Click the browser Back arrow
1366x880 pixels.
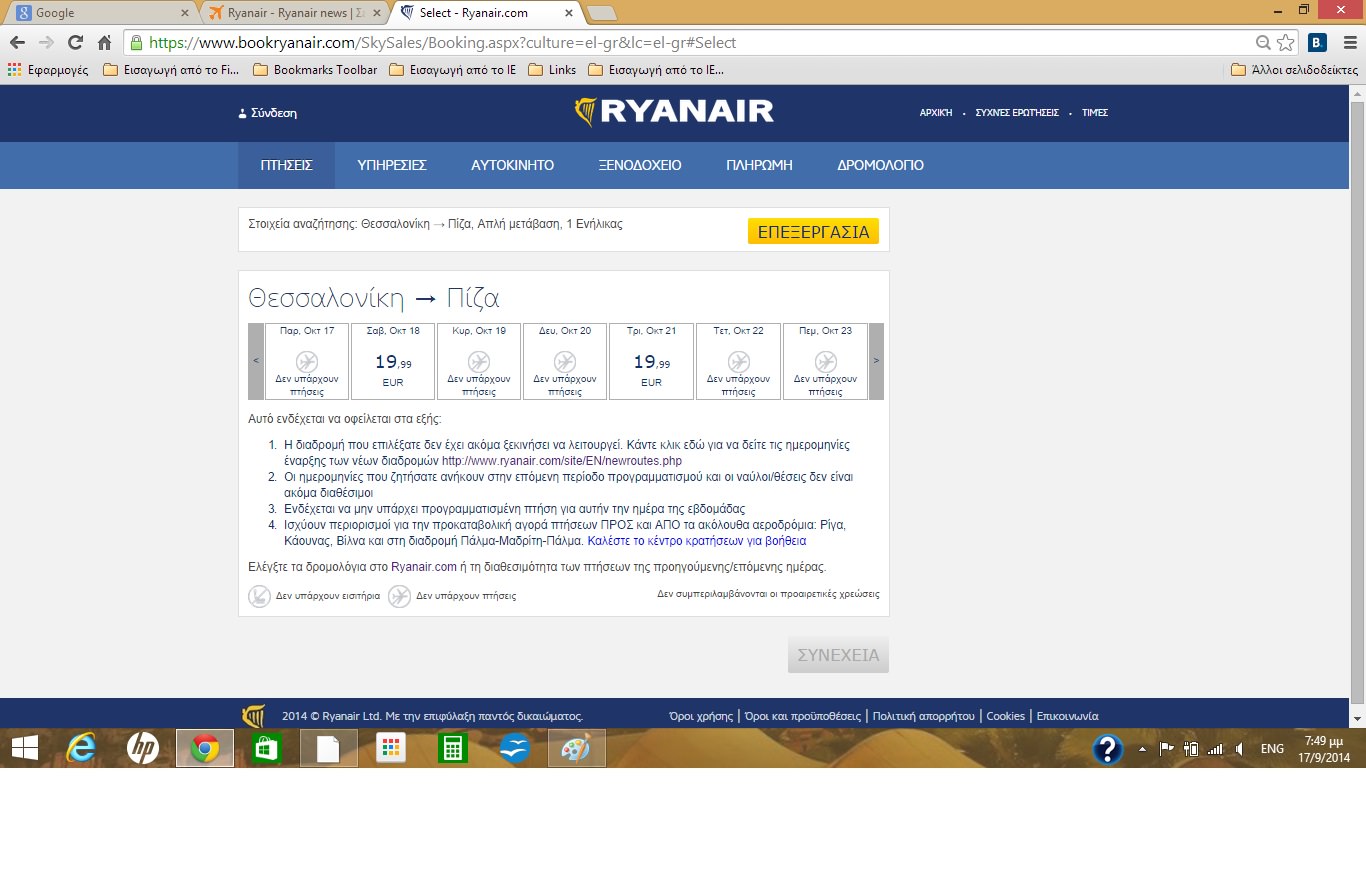(17, 43)
